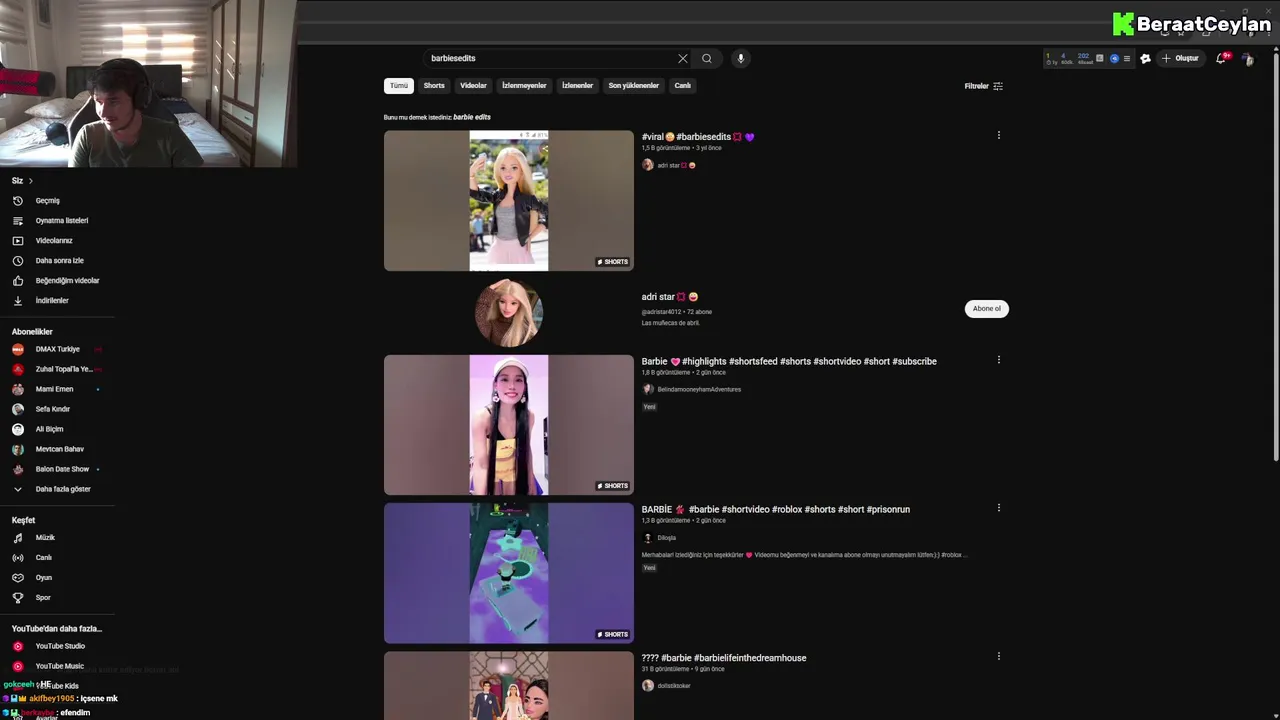Open more options for #viral #barbiesedits video
1280x720 pixels.
pos(998,136)
